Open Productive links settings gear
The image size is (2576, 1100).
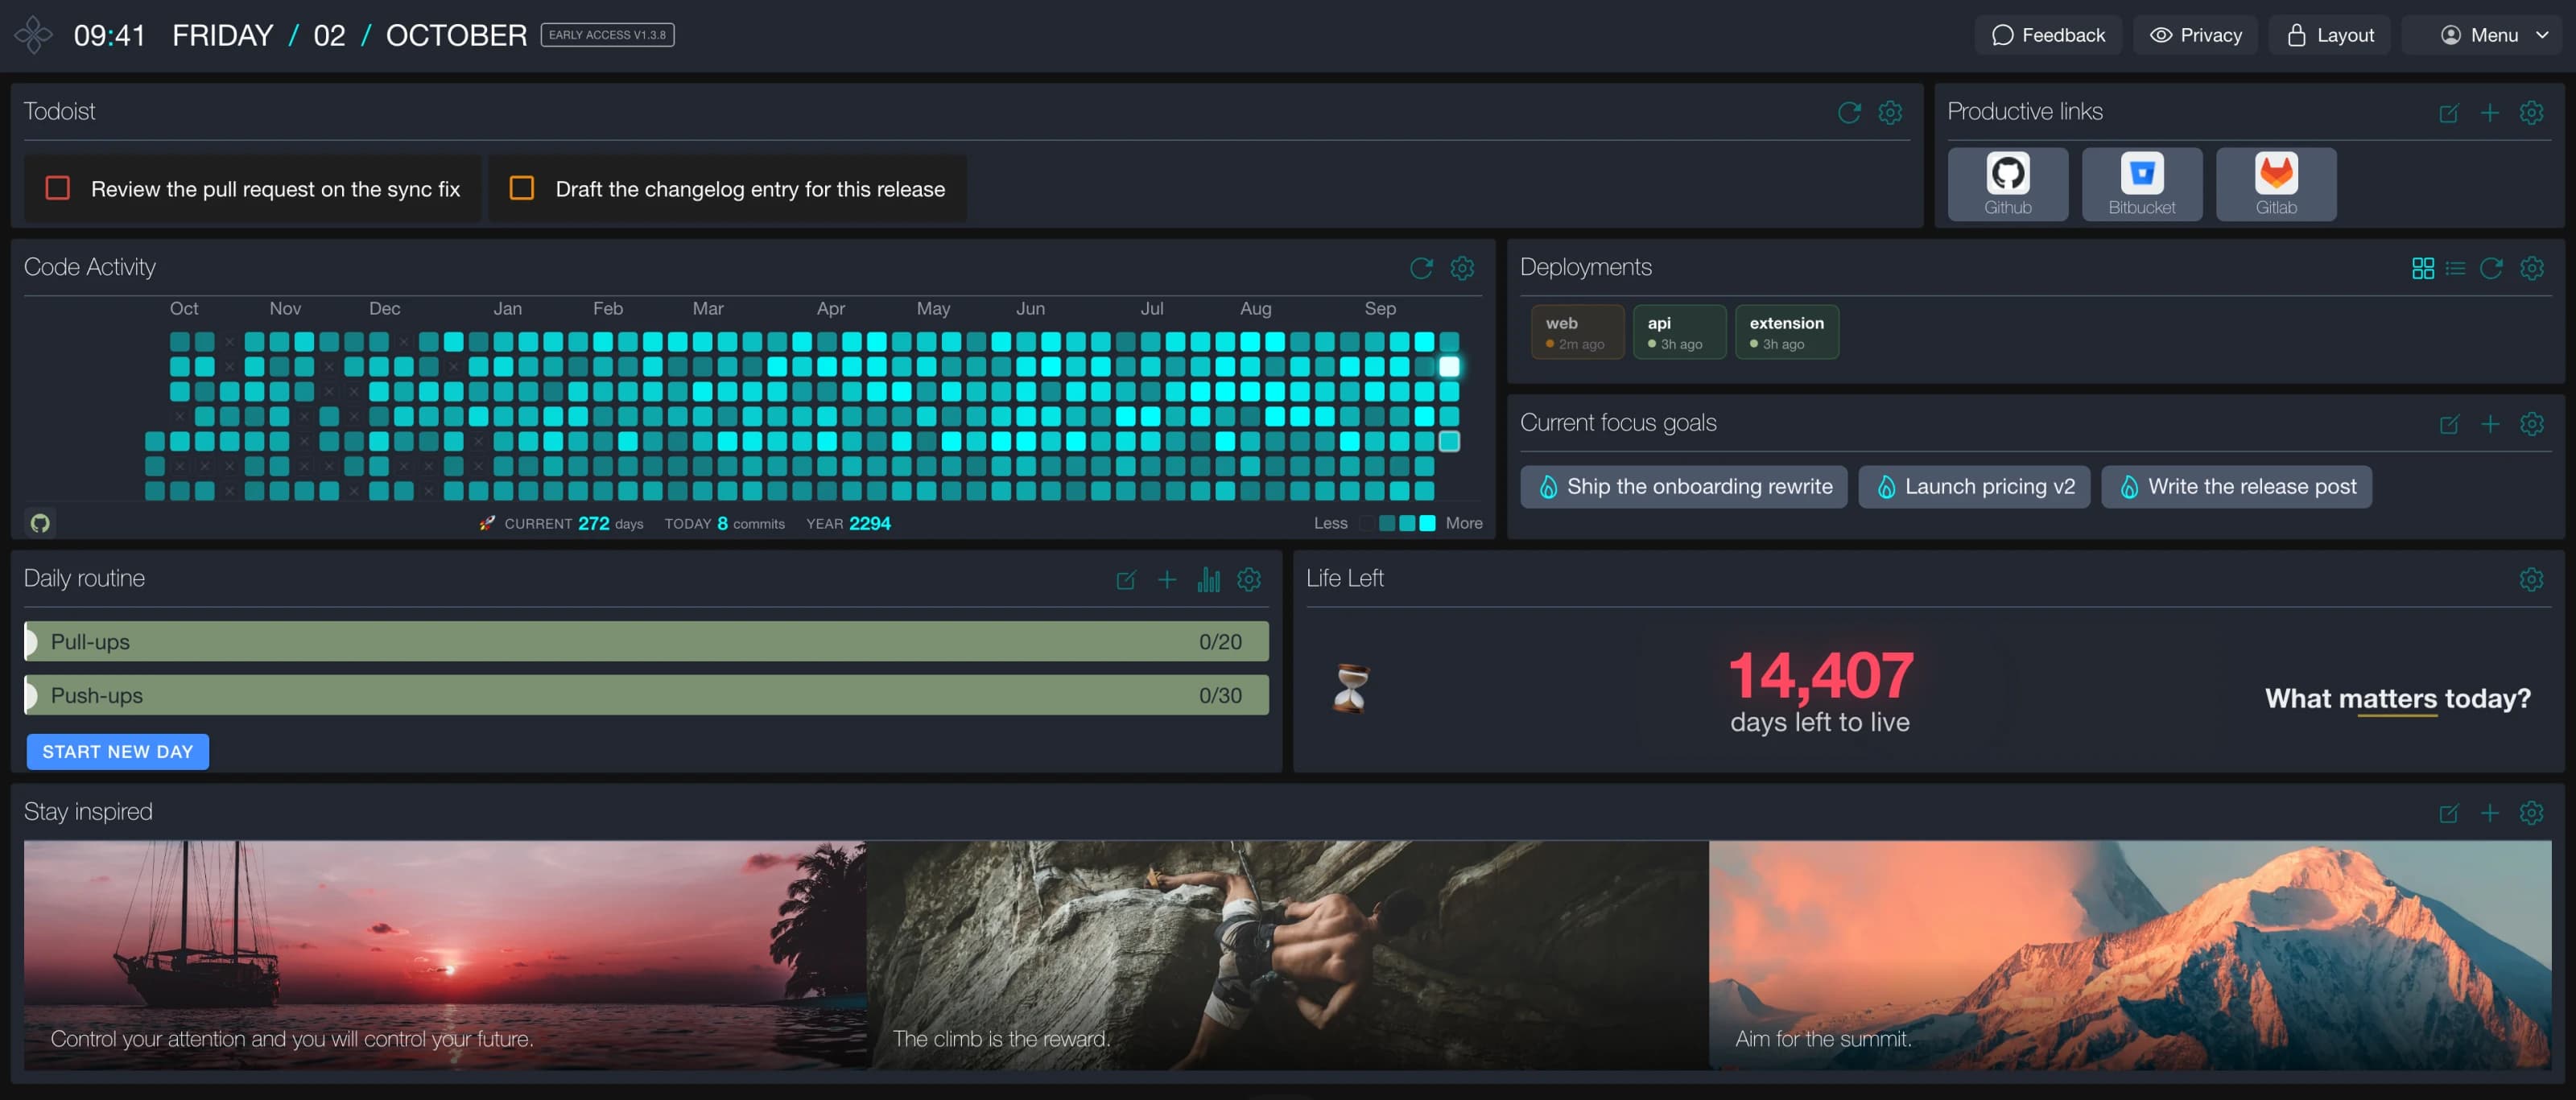point(2531,112)
